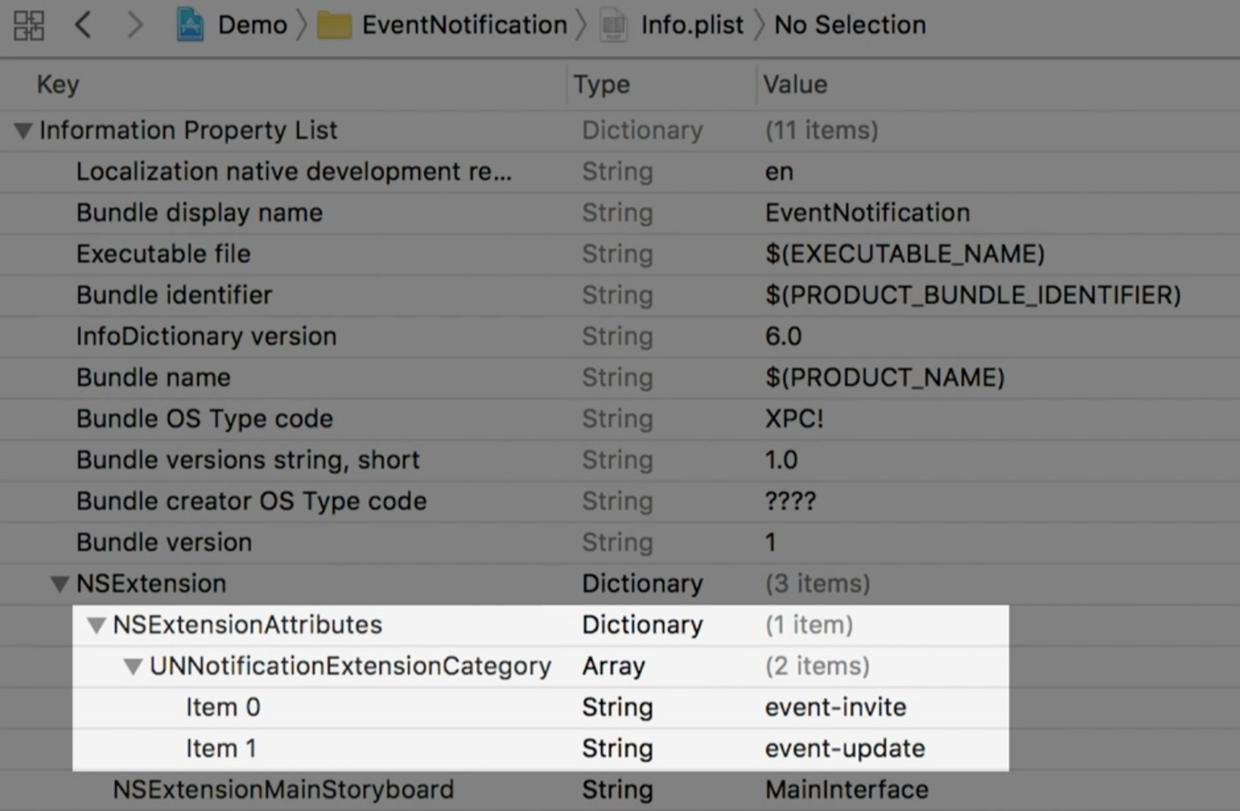This screenshot has width=1240, height=811.
Task: Go forward with the right chevron
Action: click(134, 25)
